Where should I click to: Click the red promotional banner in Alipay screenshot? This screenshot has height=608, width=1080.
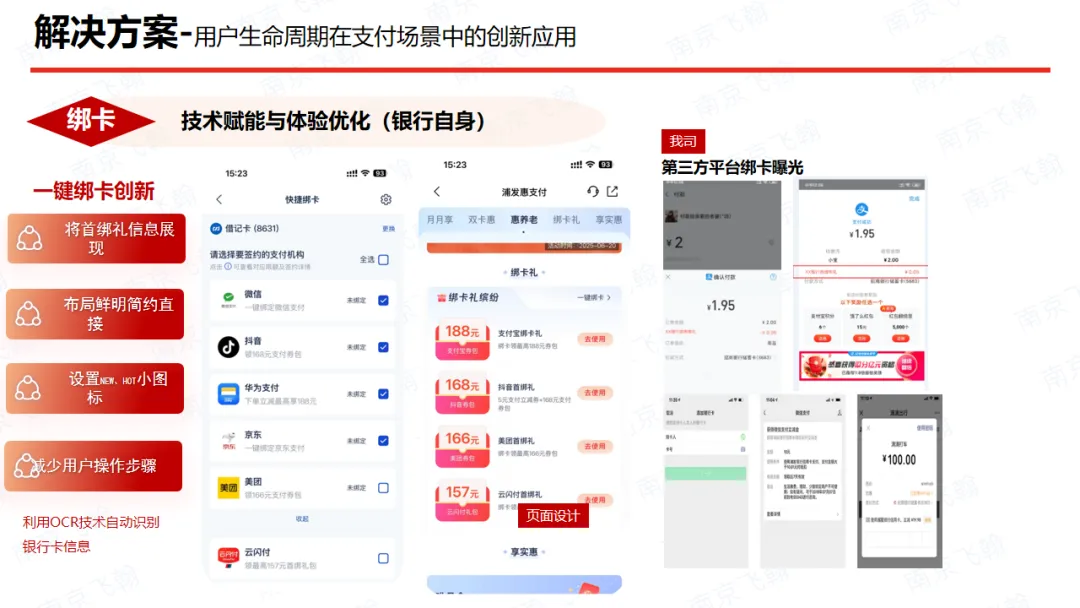coord(862,365)
